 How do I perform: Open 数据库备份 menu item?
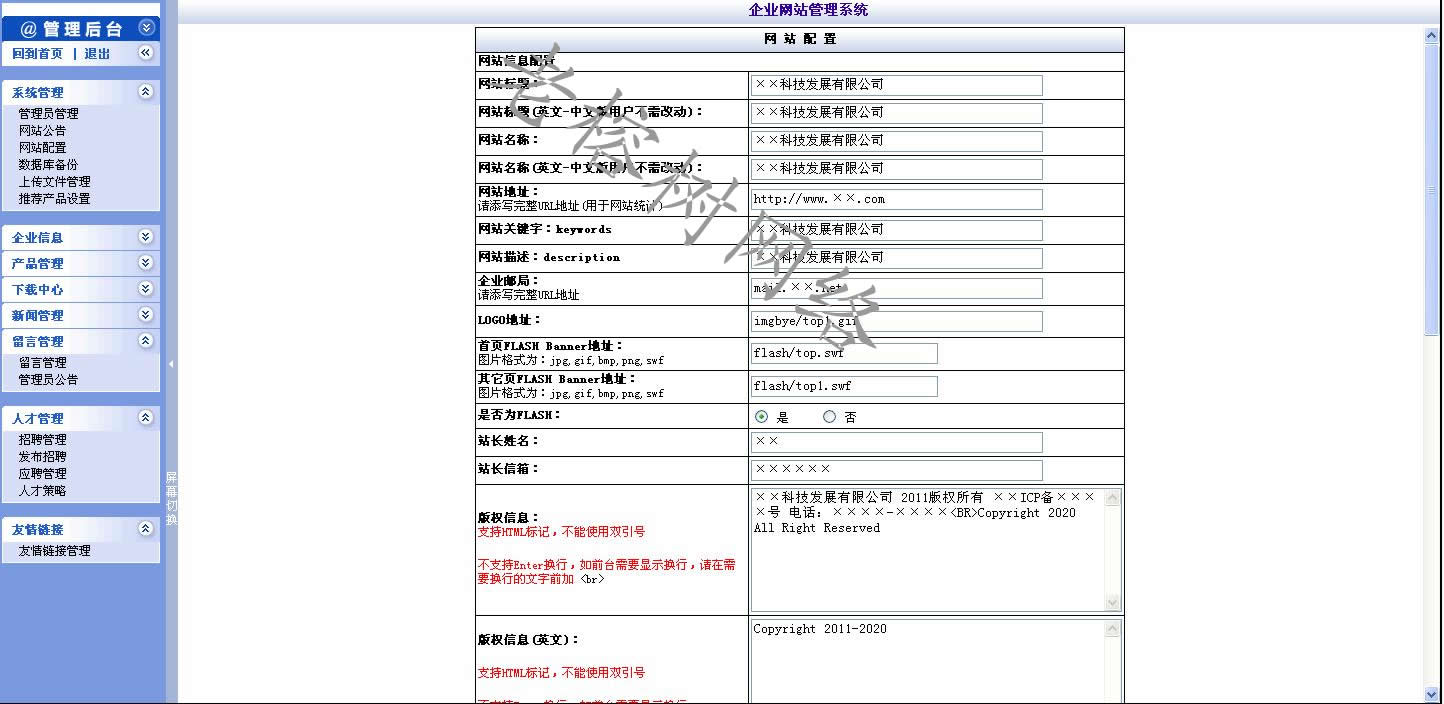tap(48, 165)
